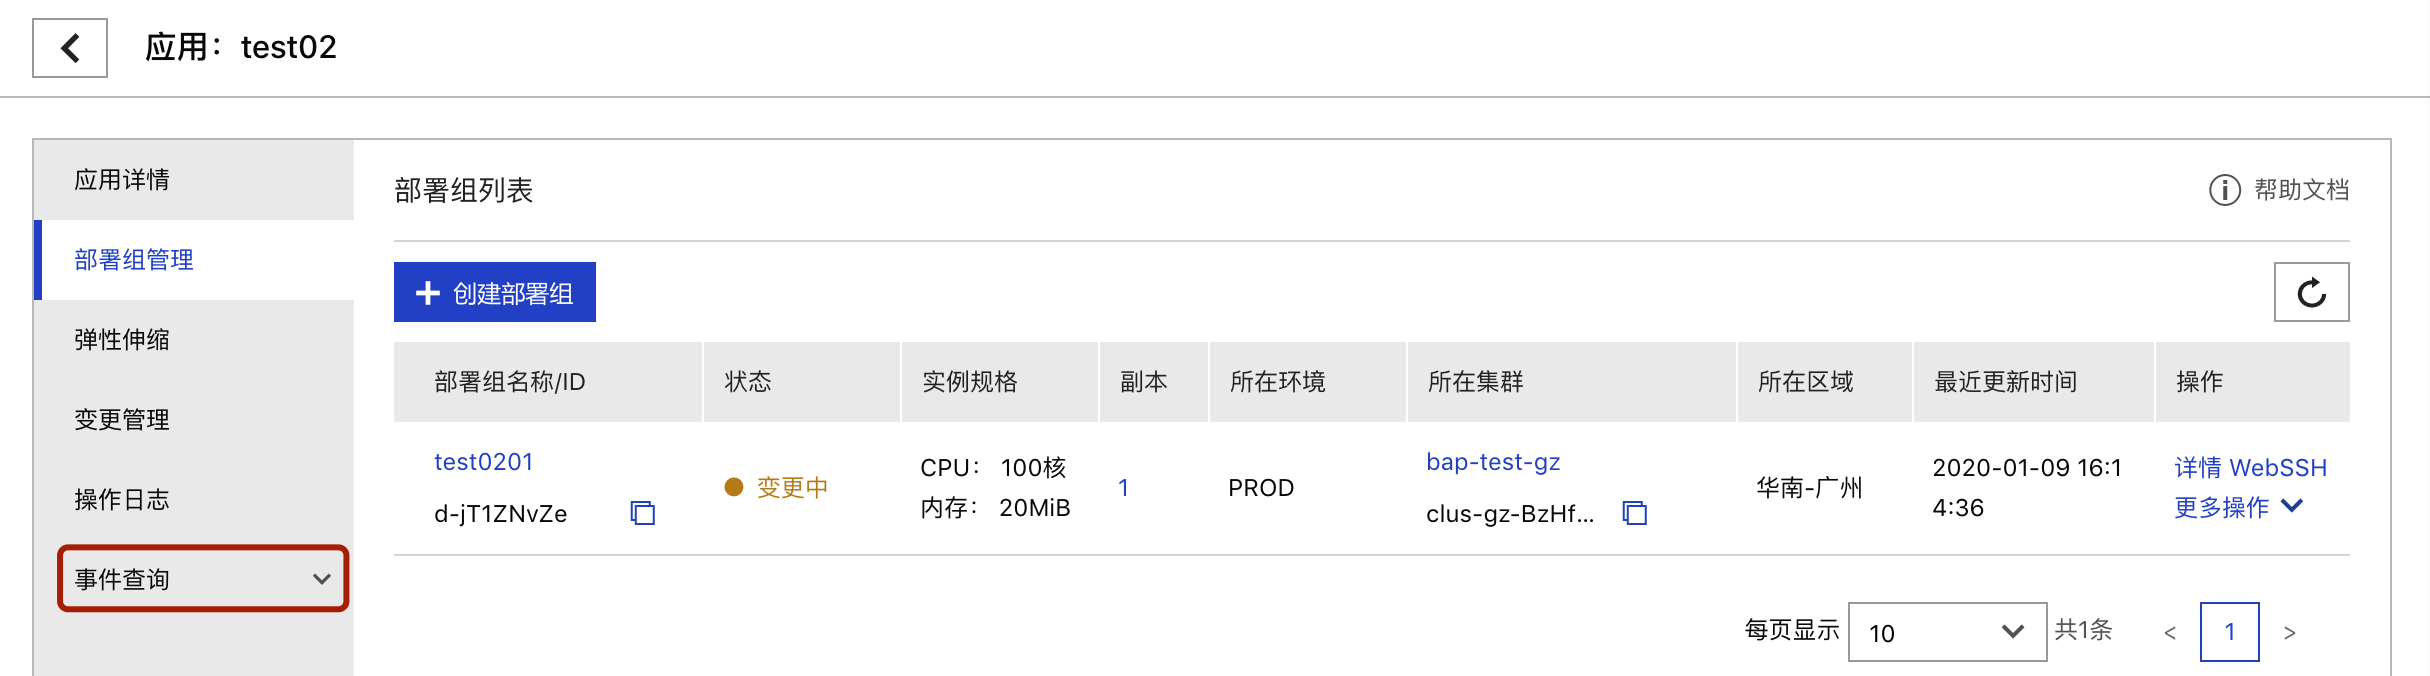Copy the deployment group ID d-jT1ZNvZe
This screenshot has height=676, width=2430.
pyautogui.click(x=642, y=513)
